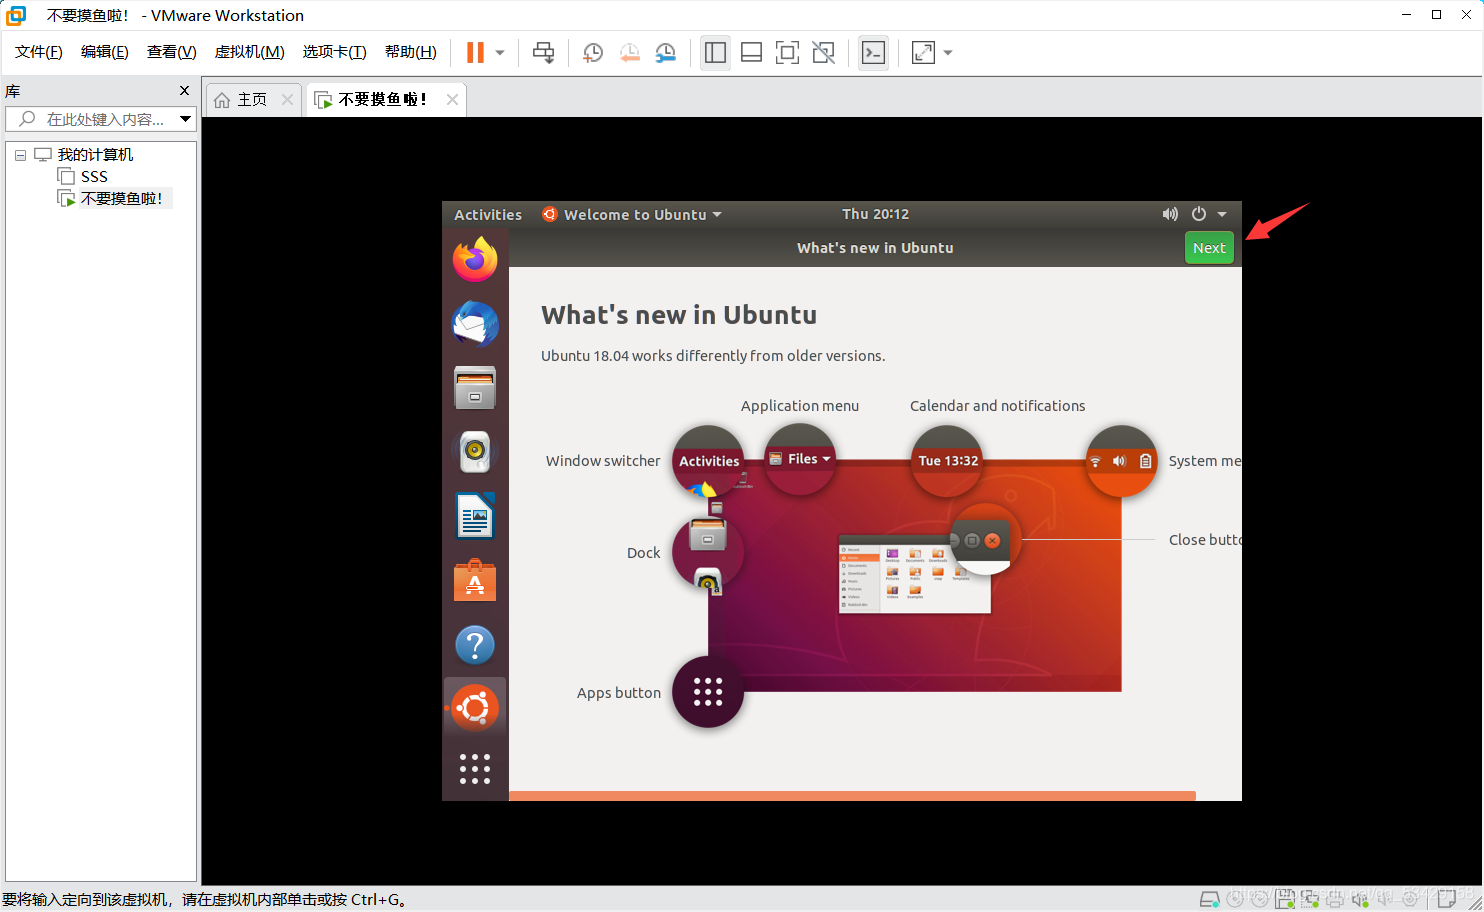Open the Help question mark dock icon
Image resolution: width=1484 pixels, height=912 pixels.
tap(475, 645)
